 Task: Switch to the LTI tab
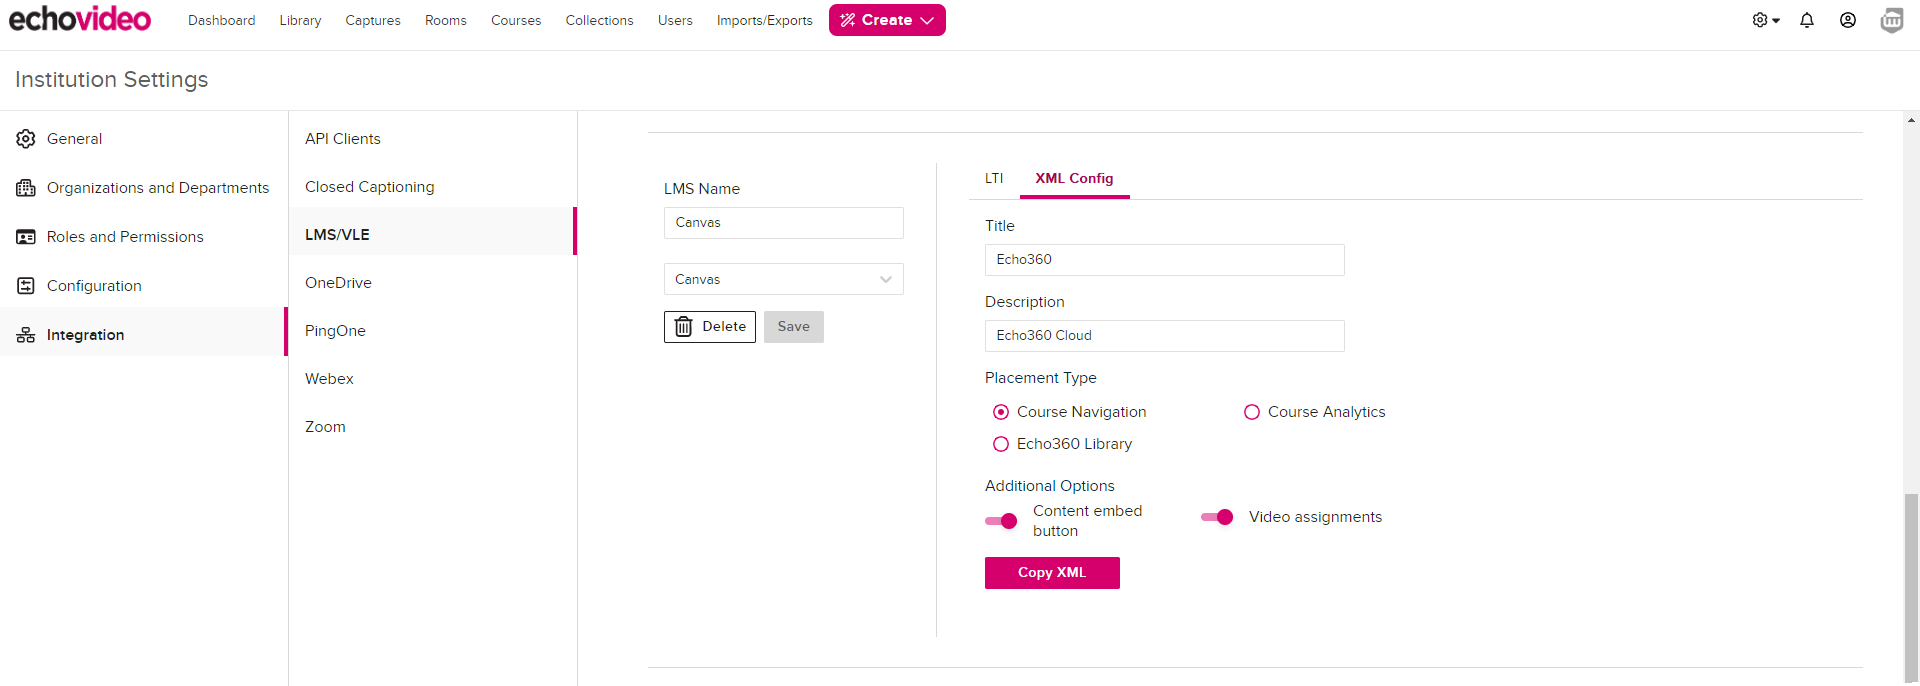994,178
